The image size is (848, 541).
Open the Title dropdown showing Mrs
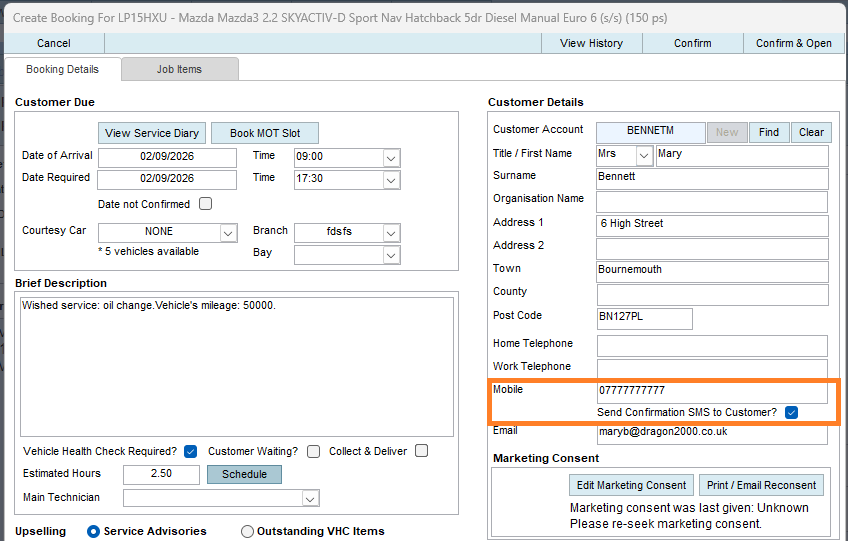pos(644,156)
